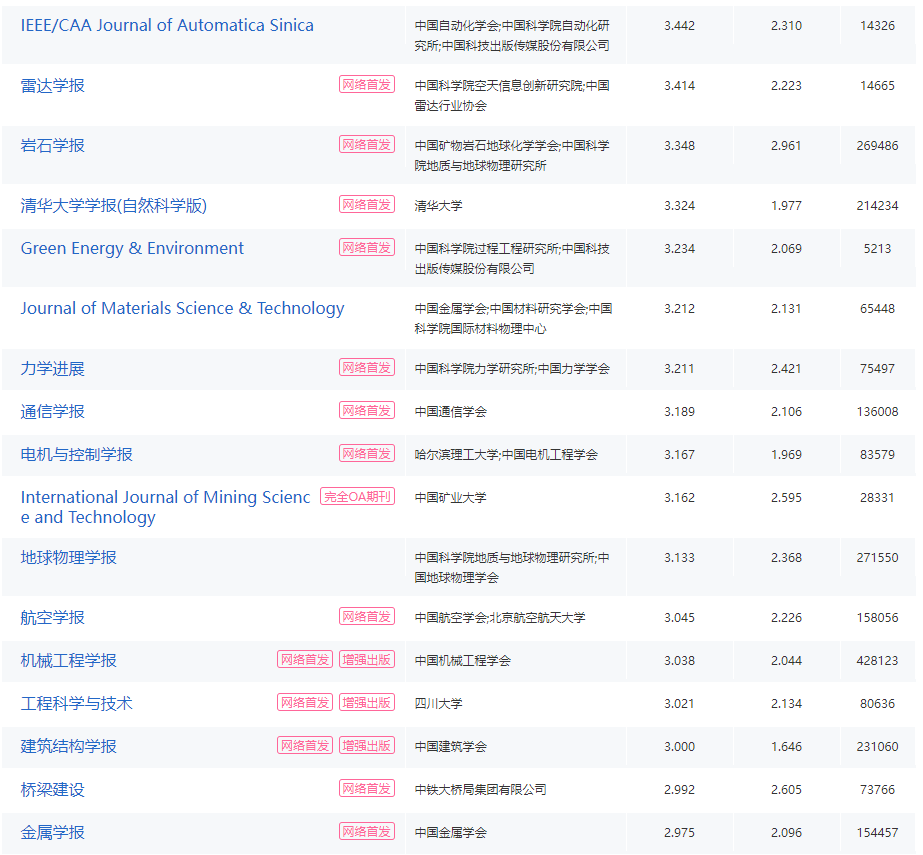The height and width of the screenshot is (855, 923).
Task: Select the count 83579 in the 电机与控制学报 row
Action: 877,455
